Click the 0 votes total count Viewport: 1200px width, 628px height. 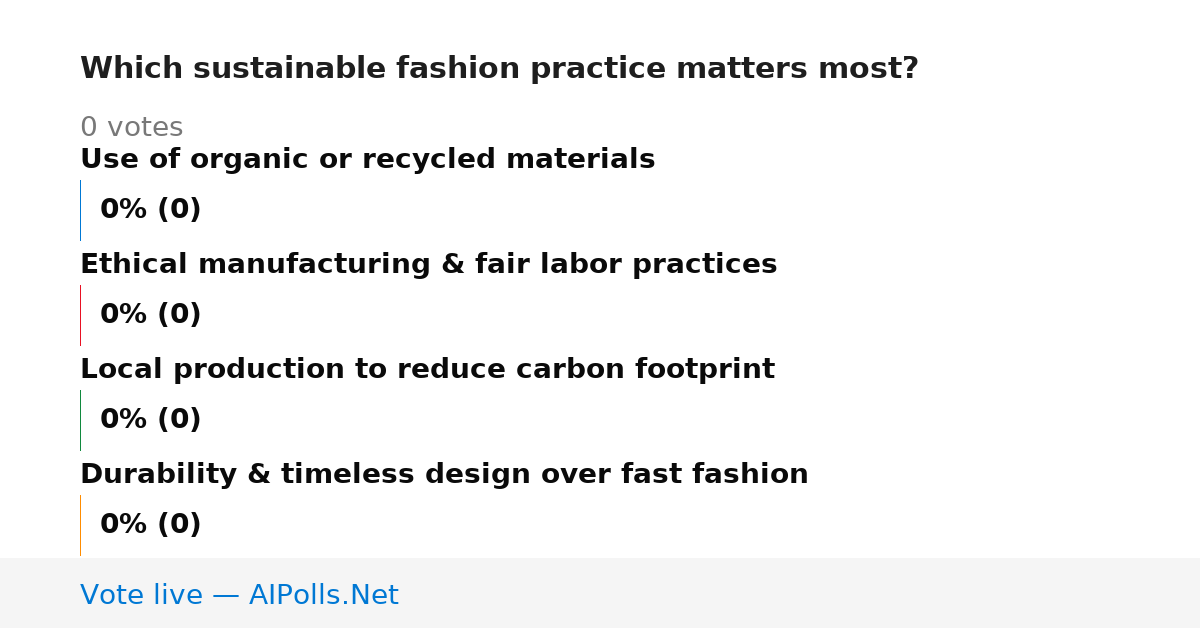pyautogui.click(x=131, y=128)
